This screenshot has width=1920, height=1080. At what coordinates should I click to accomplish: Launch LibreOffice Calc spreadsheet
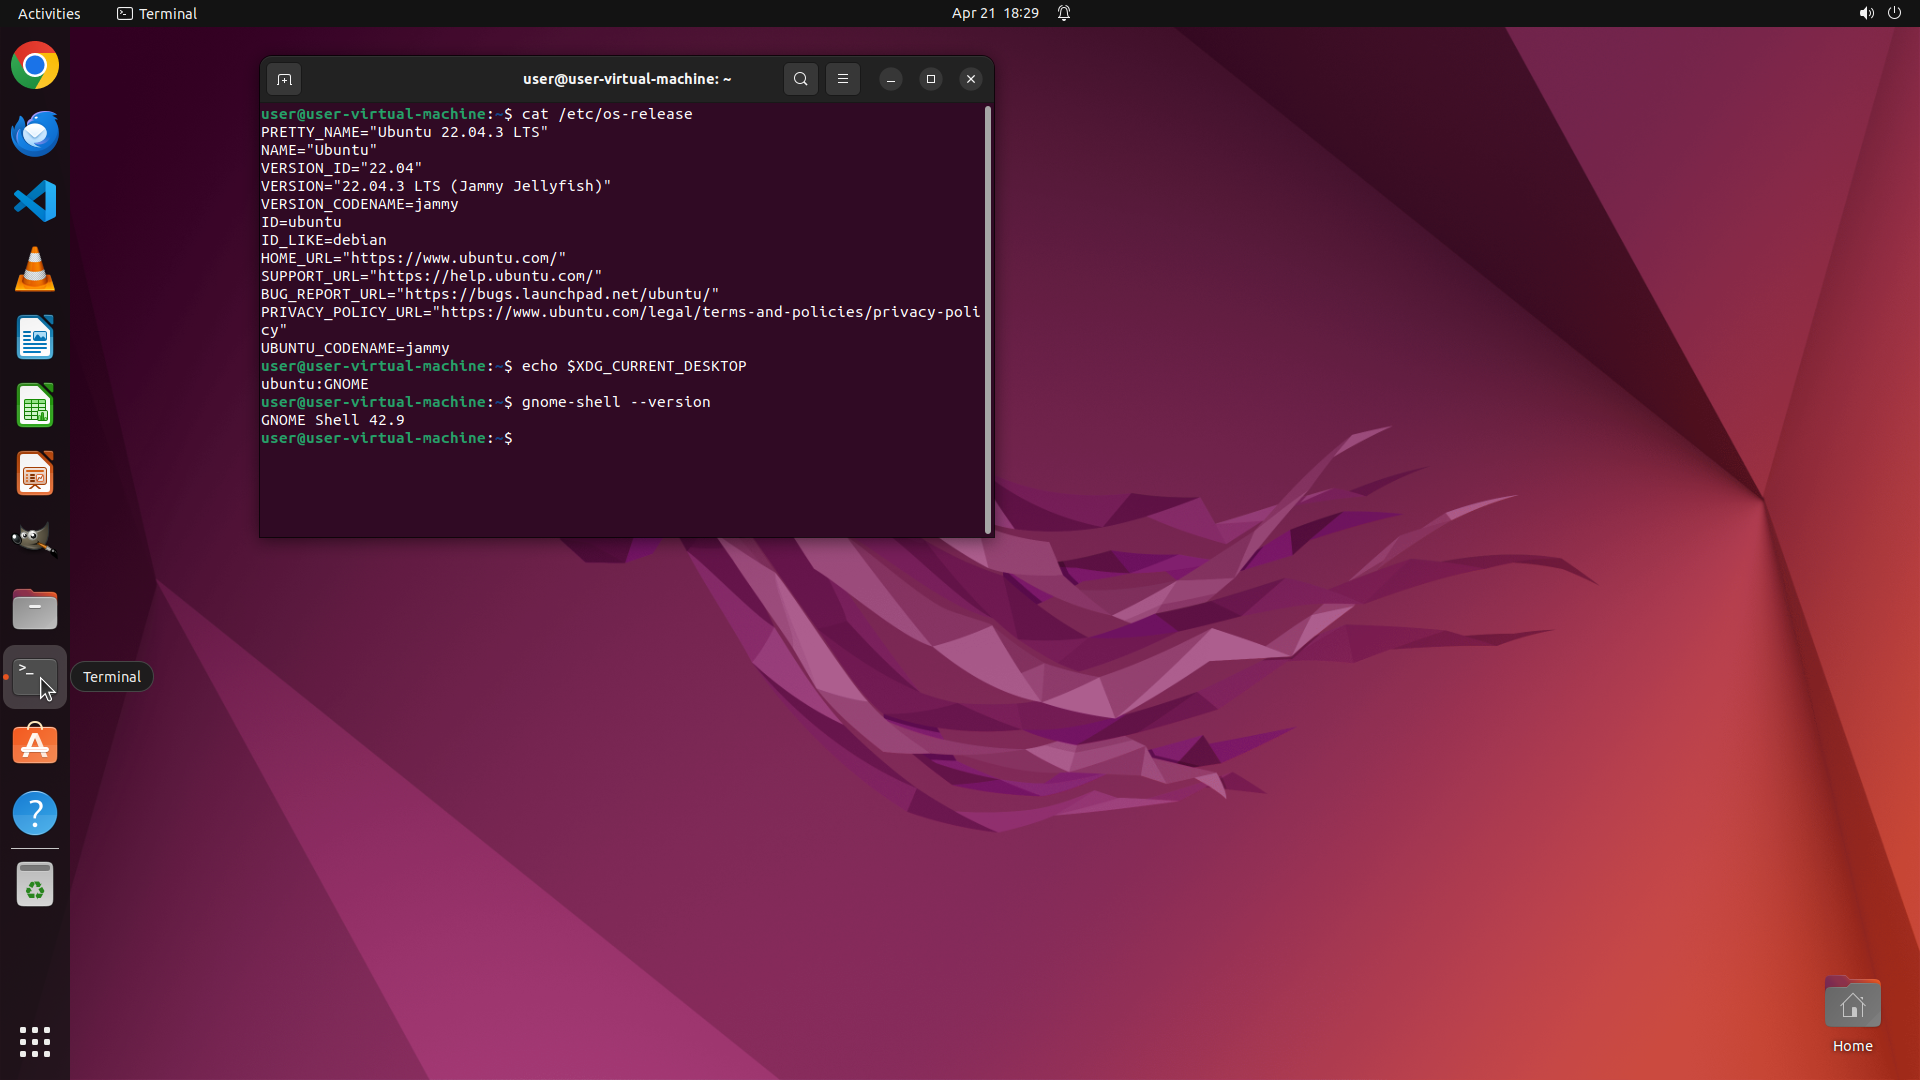tap(35, 406)
